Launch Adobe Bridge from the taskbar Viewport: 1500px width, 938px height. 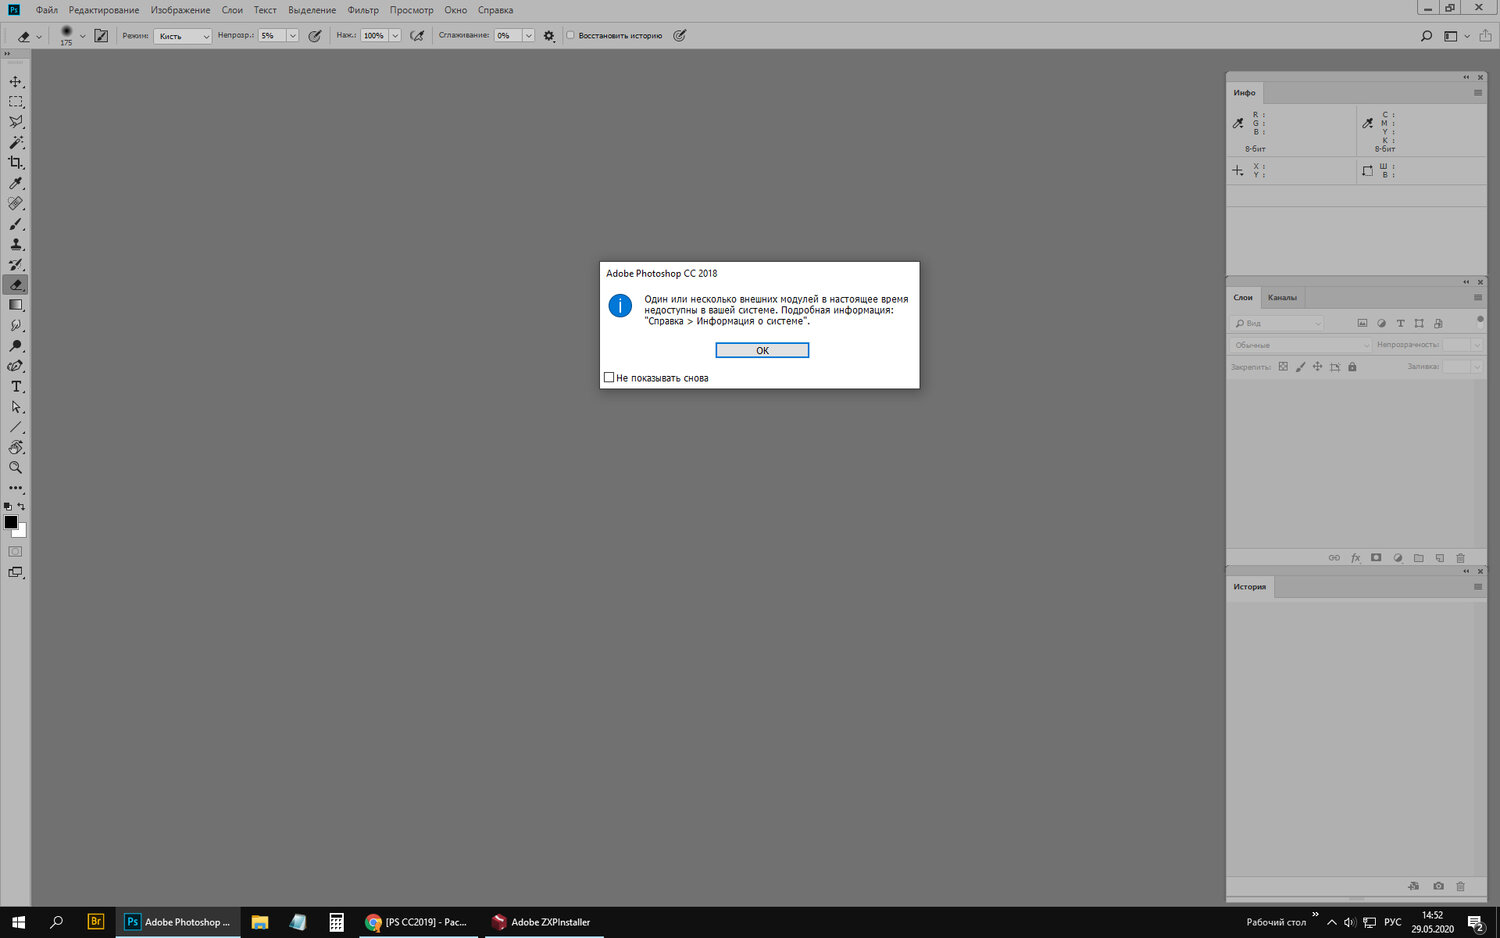pyautogui.click(x=96, y=922)
